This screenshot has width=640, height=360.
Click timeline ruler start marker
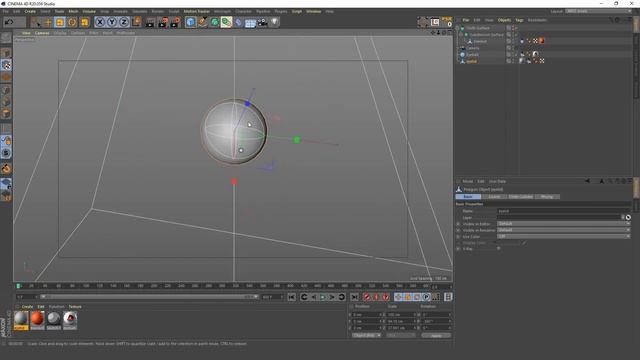click(18, 286)
